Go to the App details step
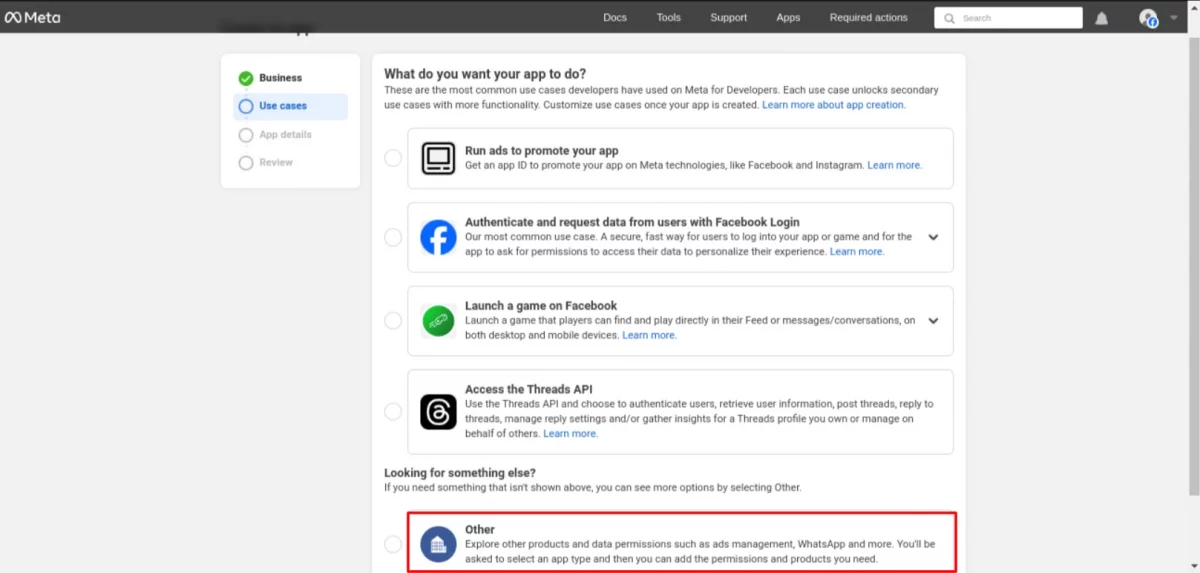Viewport: 1200px width, 573px height. [285, 135]
